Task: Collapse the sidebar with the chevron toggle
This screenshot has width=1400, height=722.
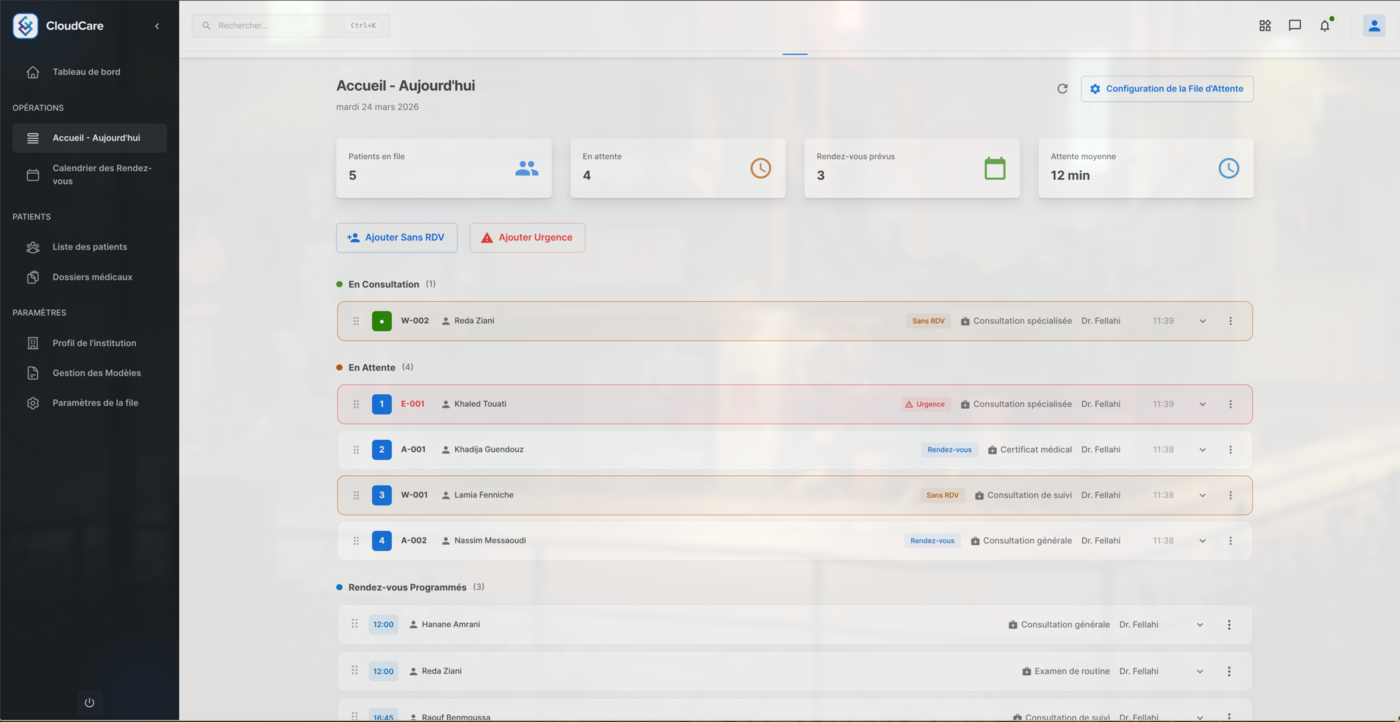Action: click(156, 27)
